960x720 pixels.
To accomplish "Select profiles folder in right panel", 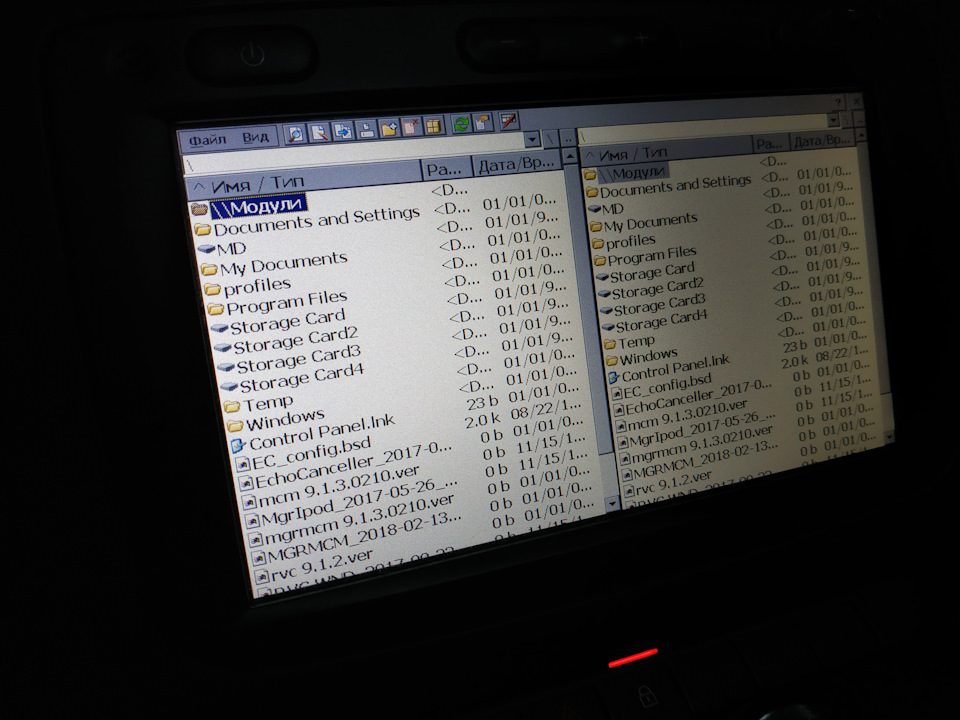I will tap(631, 241).
